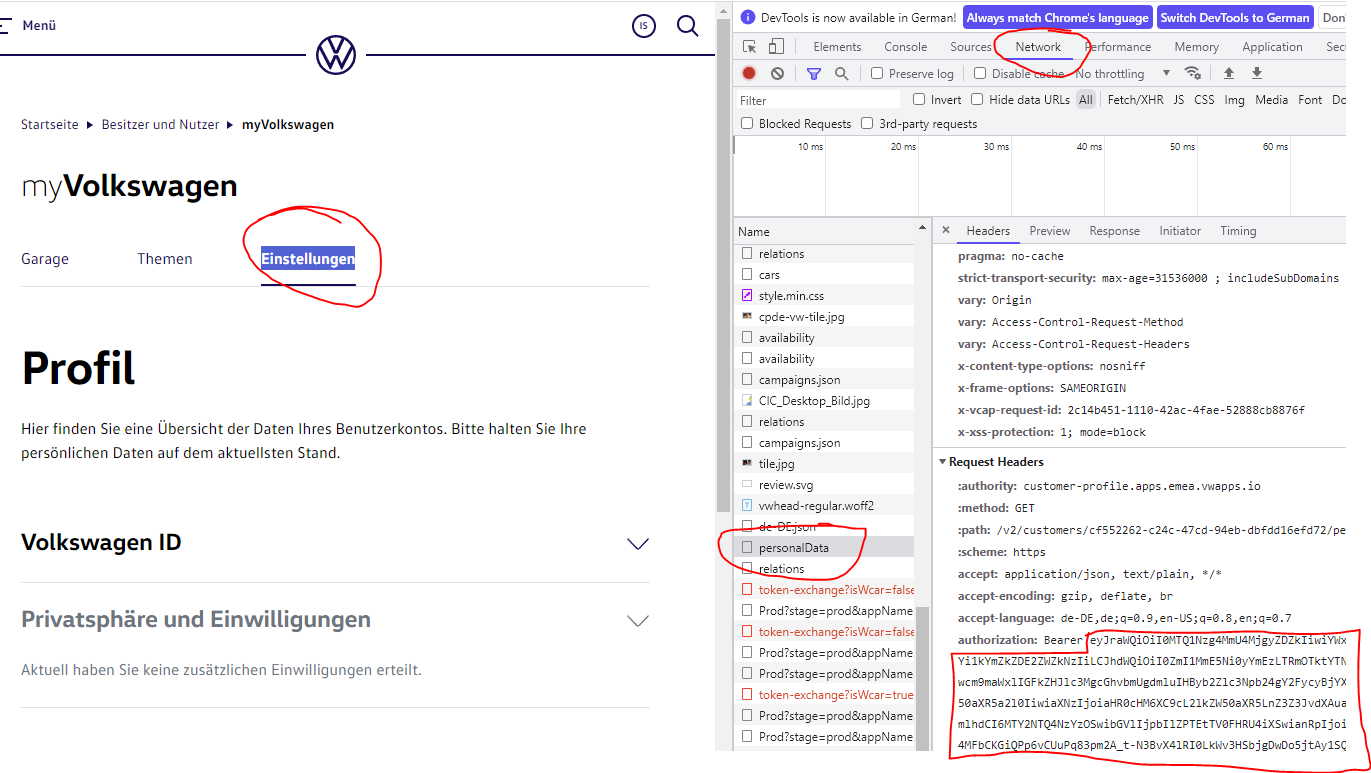Open the Performance panel tab
The image size is (1371, 773).
point(1118,47)
